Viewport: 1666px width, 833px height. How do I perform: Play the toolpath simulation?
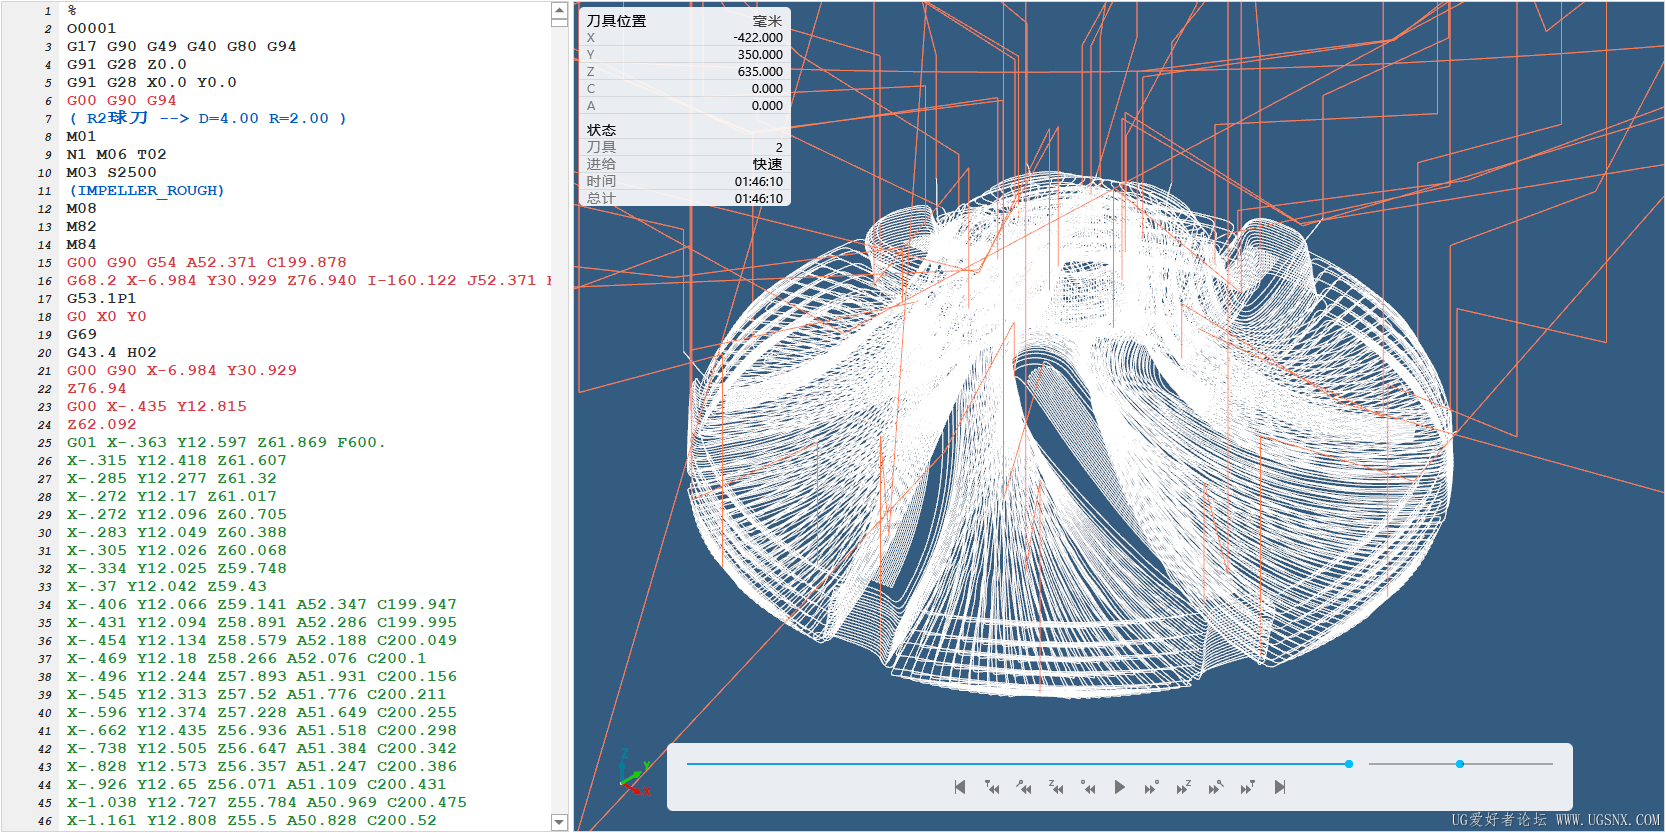tap(1120, 787)
